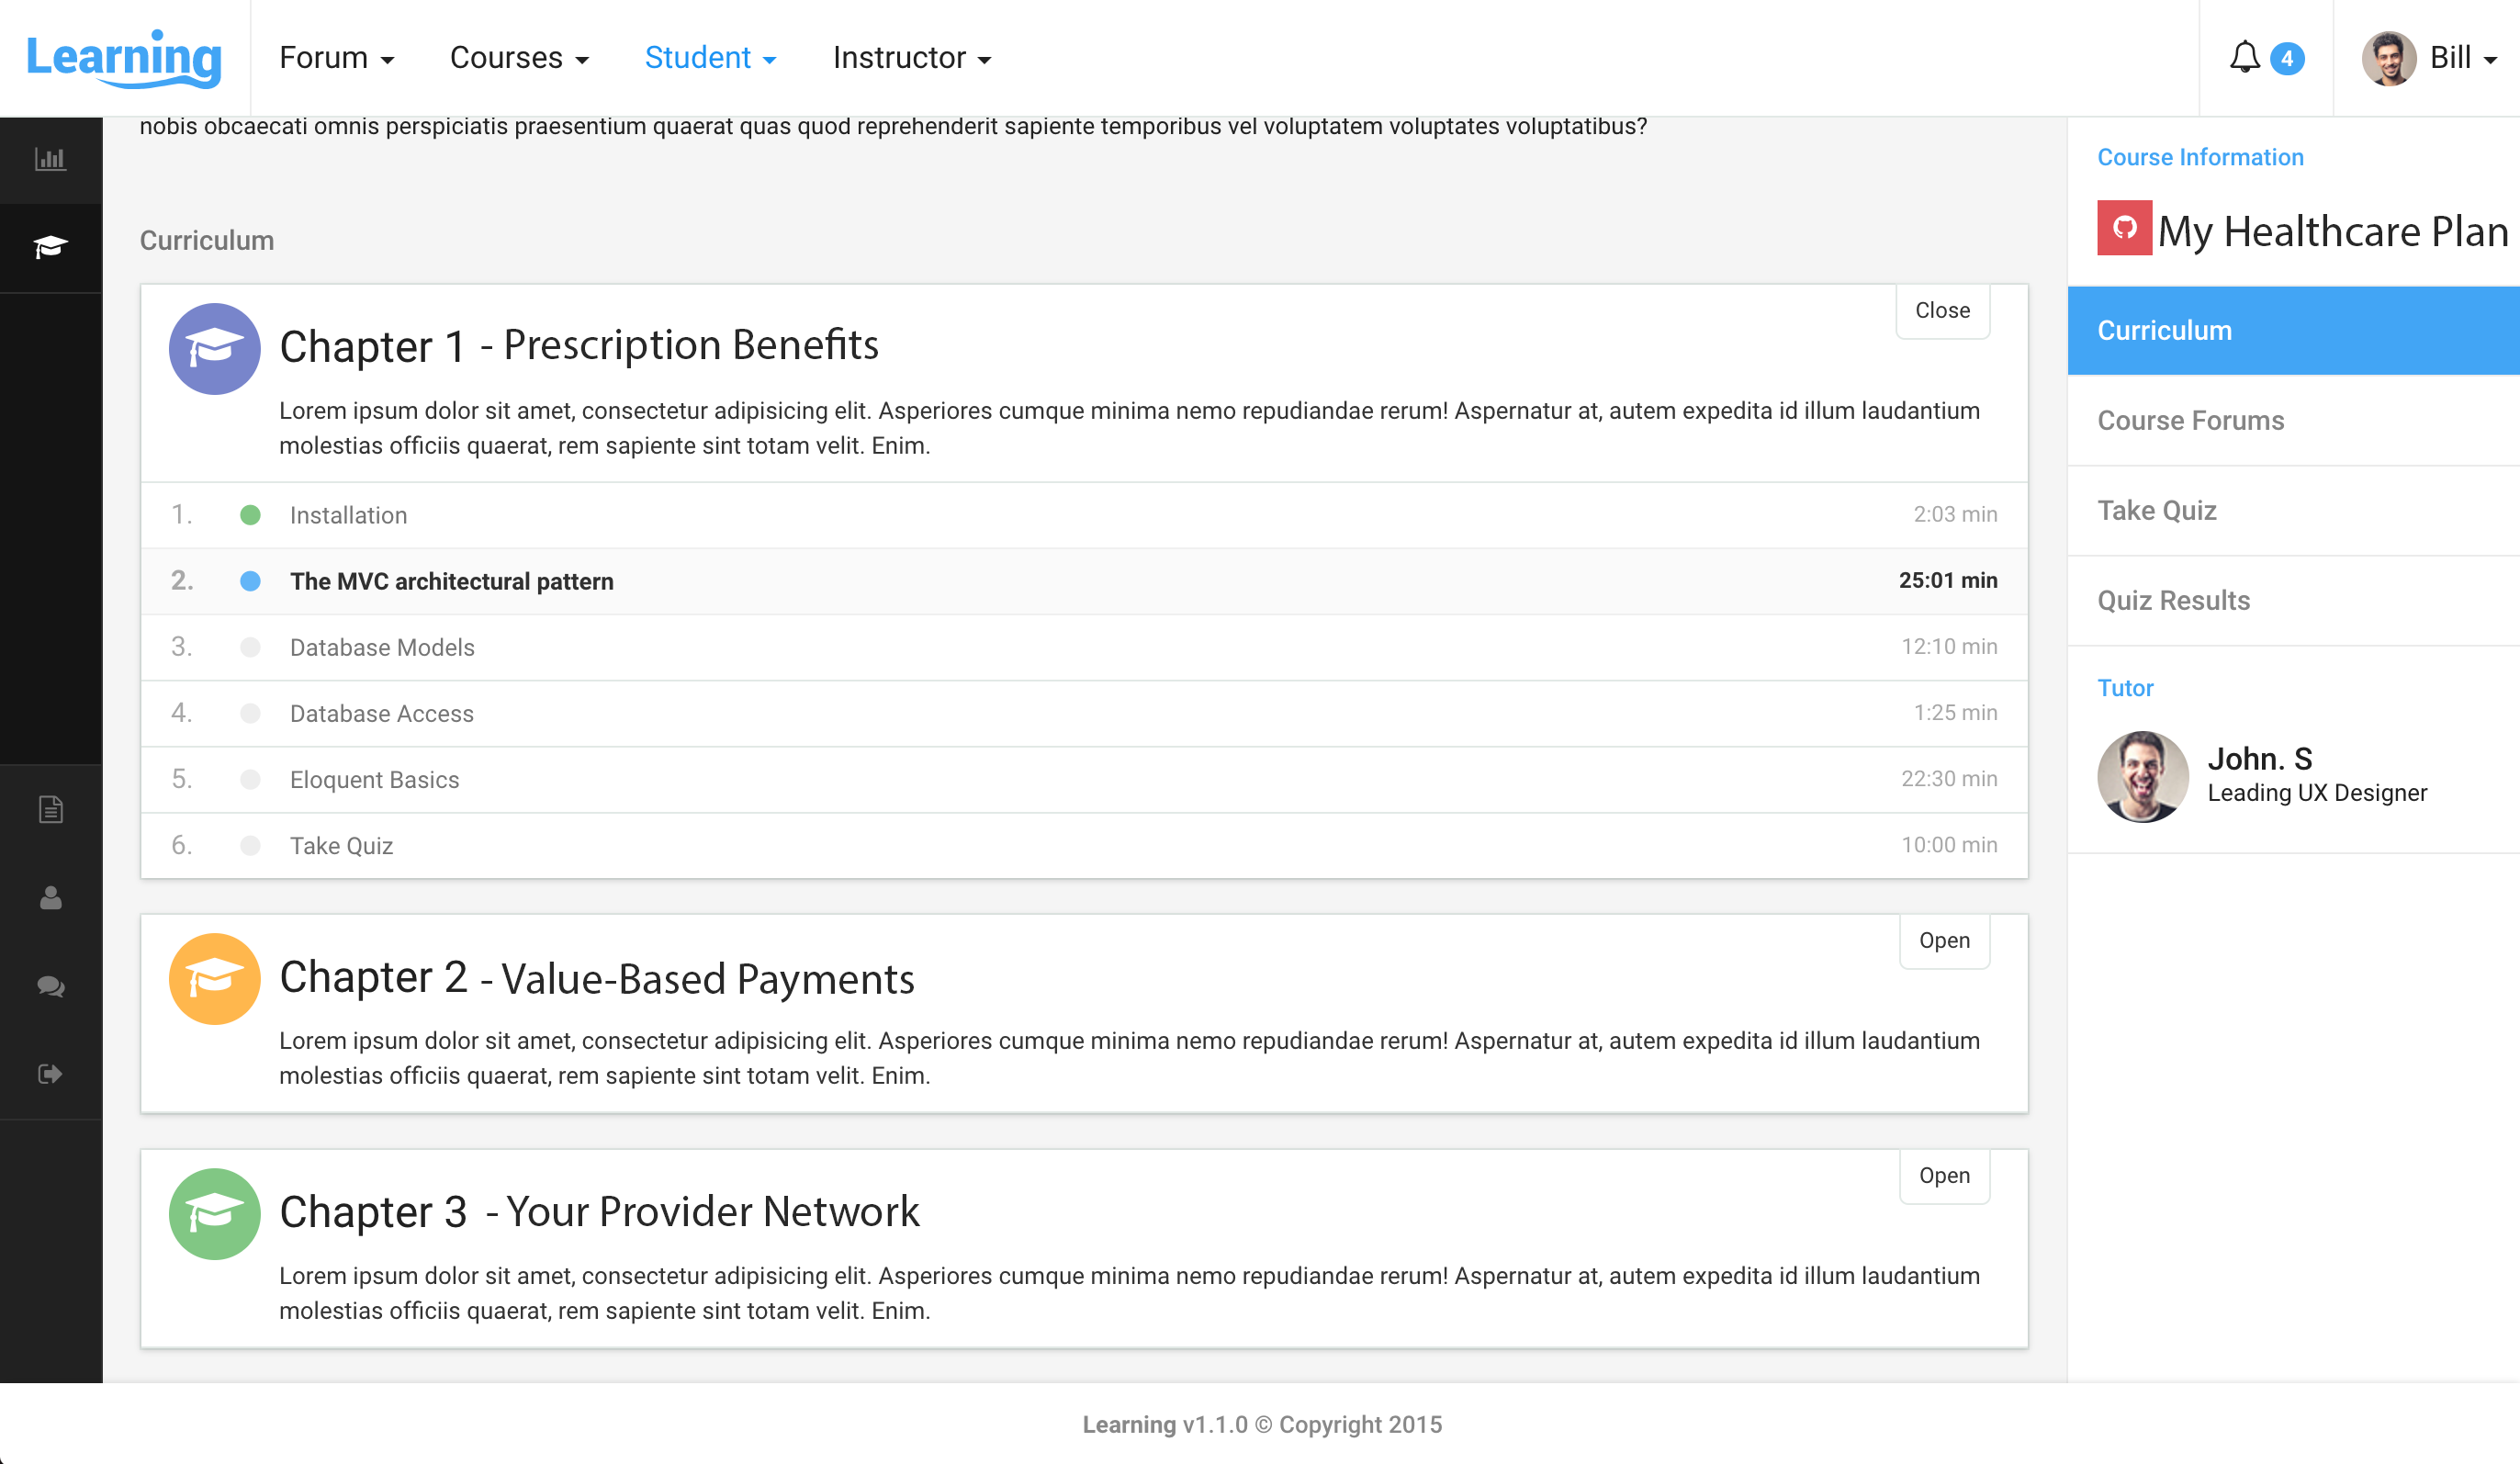
Task: Open the chat bubbles sidebar icon
Action: pyautogui.click(x=50, y=986)
